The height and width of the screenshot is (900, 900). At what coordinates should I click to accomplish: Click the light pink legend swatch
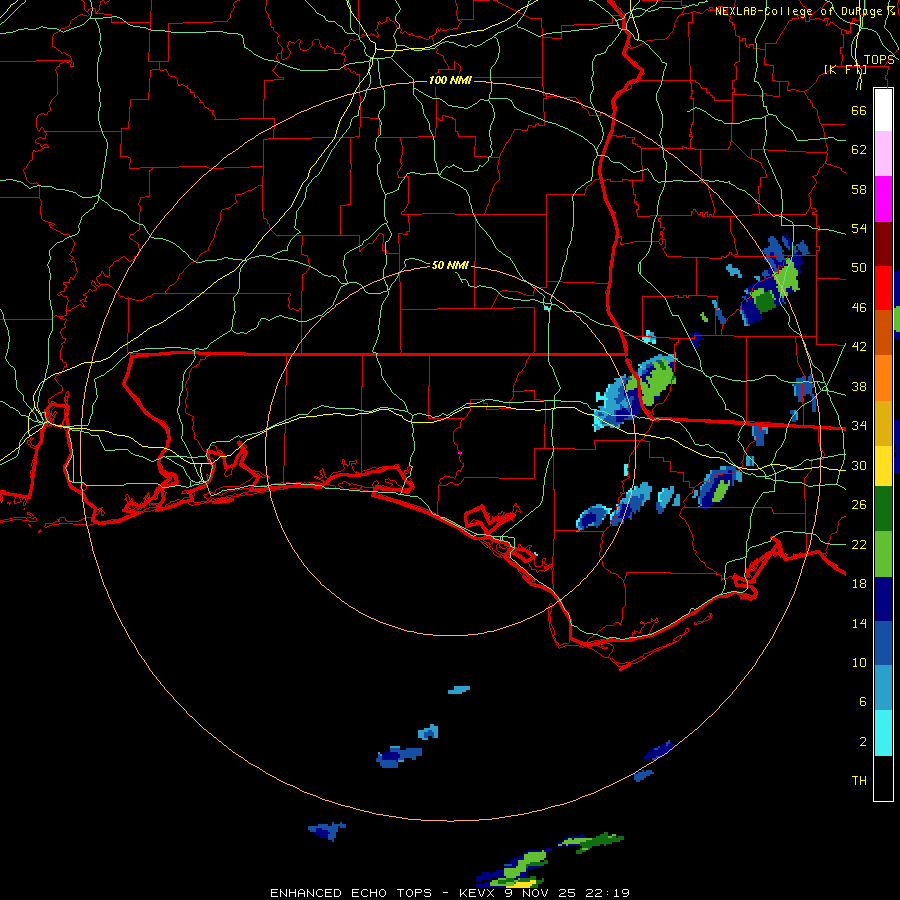(883, 154)
